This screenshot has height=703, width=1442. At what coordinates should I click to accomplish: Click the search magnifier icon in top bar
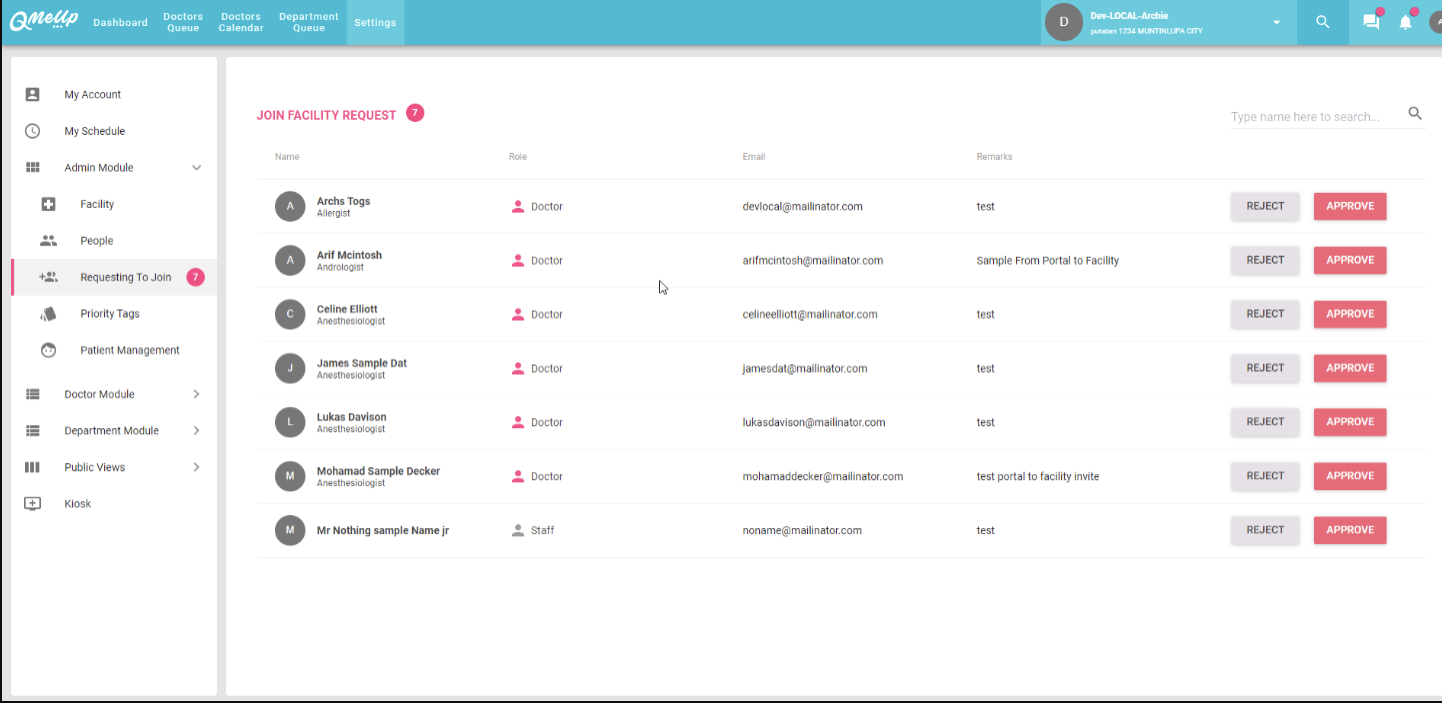pyautogui.click(x=1322, y=22)
